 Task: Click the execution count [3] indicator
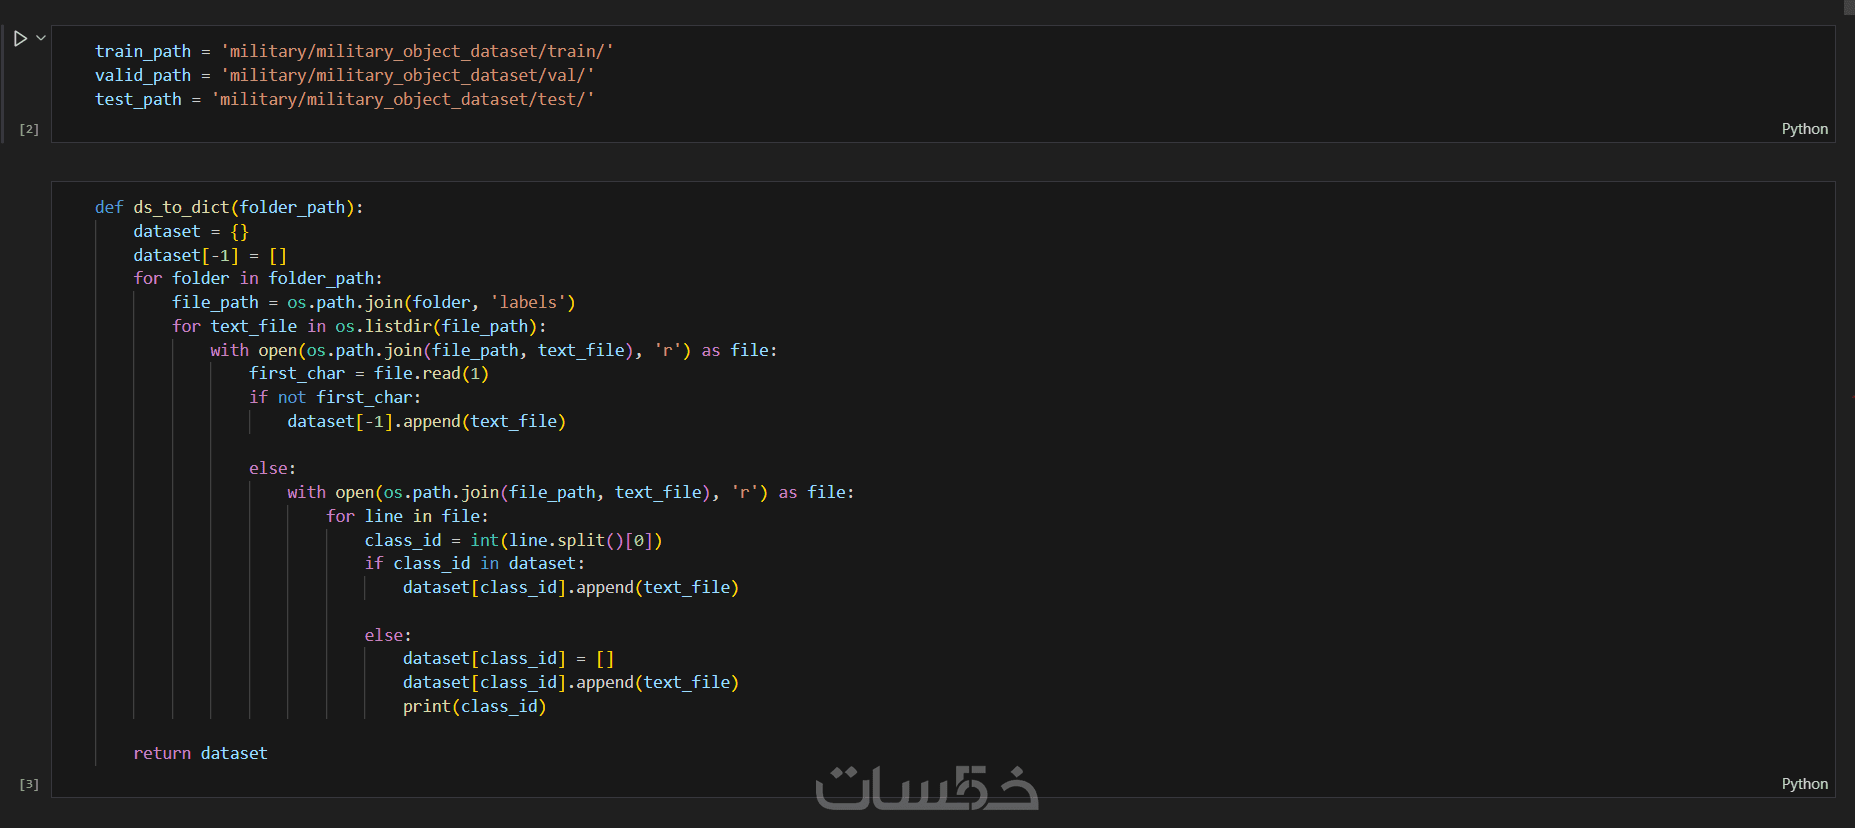point(29,784)
